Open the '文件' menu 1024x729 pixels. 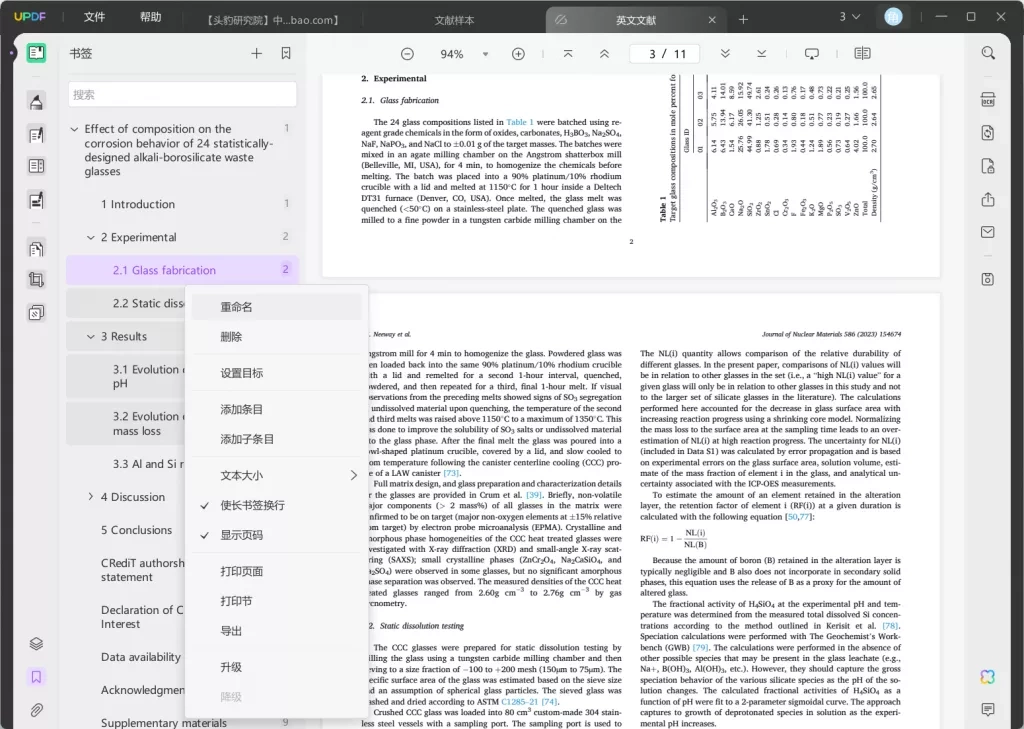coord(94,17)
